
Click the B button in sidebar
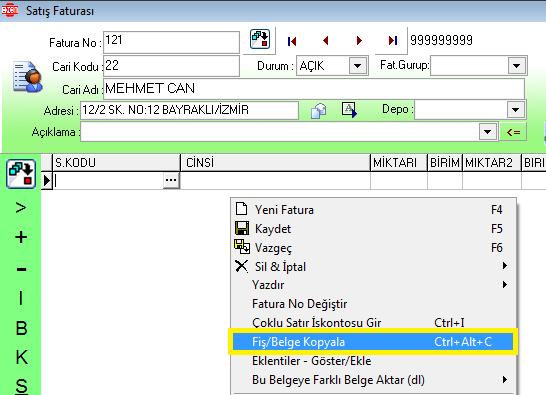(x=21, y=328)
